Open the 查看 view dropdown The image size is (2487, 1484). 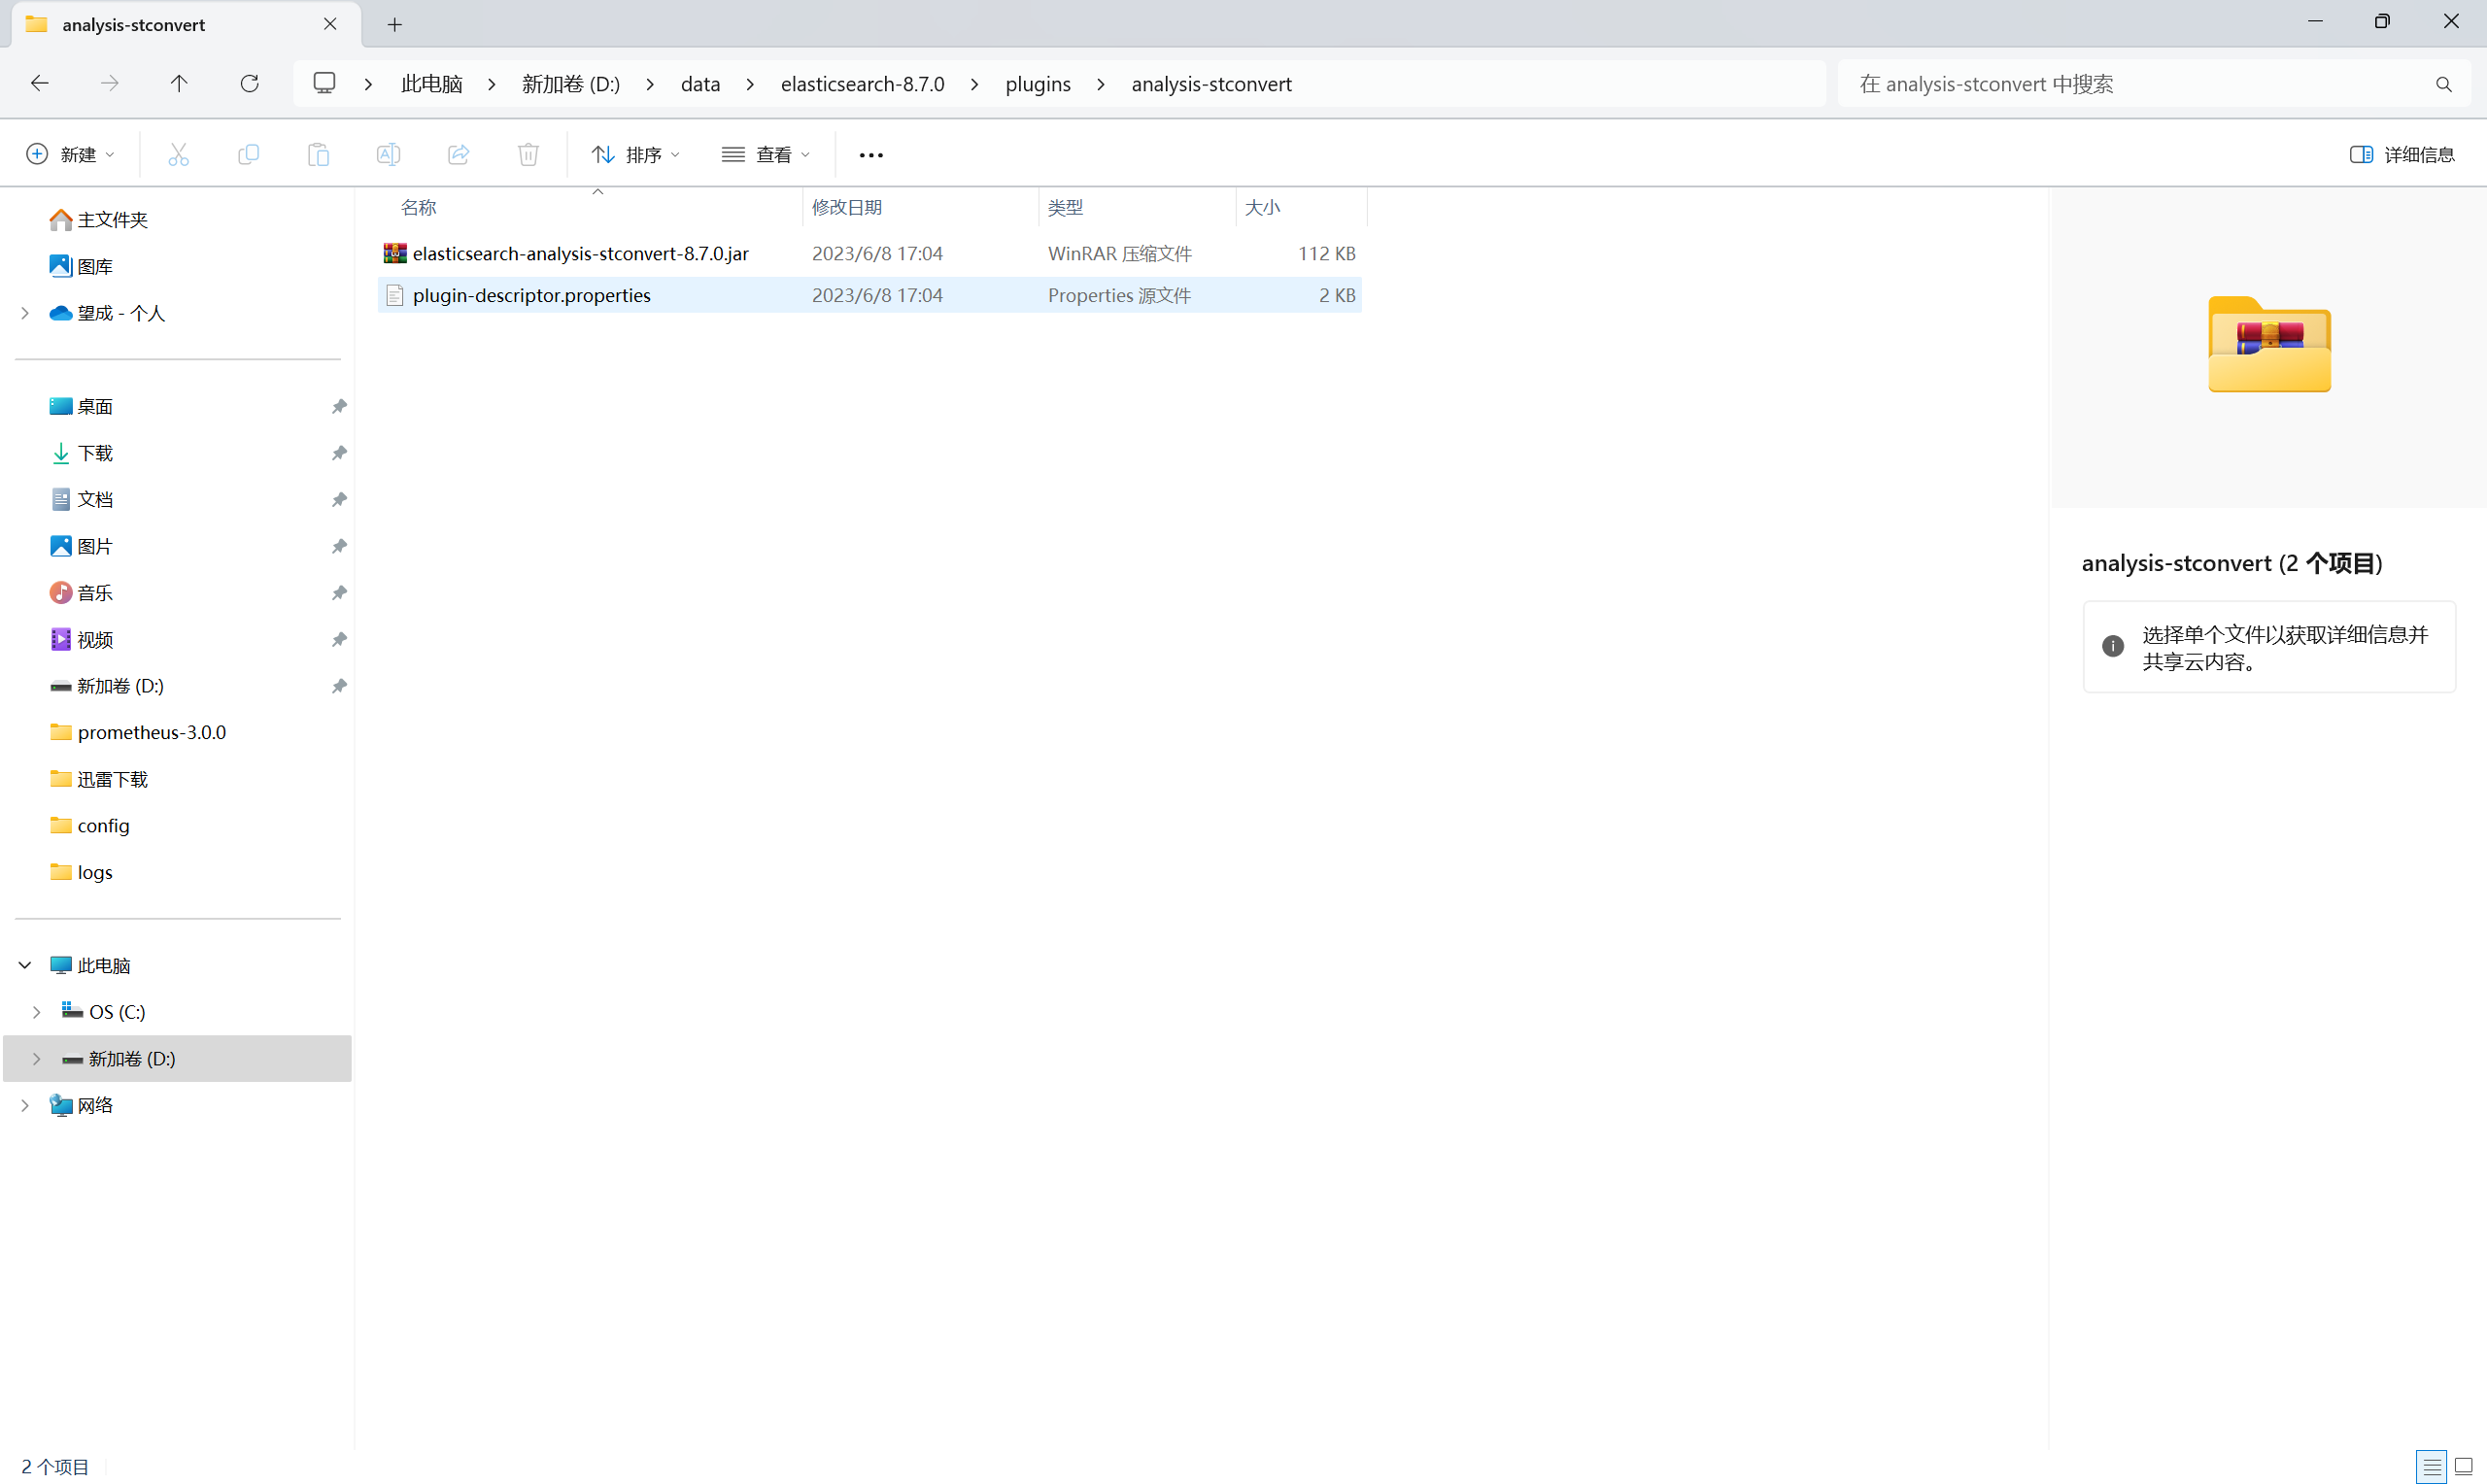766,154
